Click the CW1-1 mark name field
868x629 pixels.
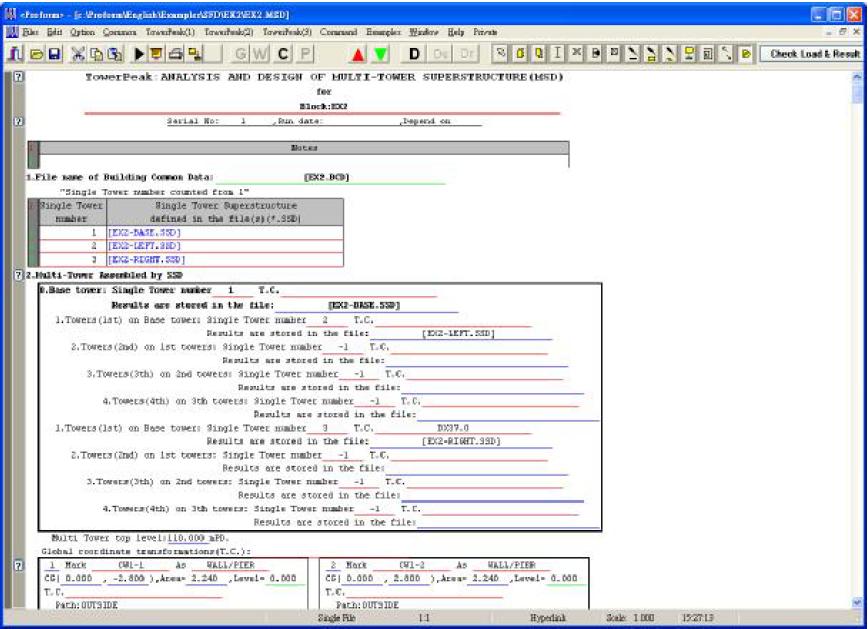[131, 565]
